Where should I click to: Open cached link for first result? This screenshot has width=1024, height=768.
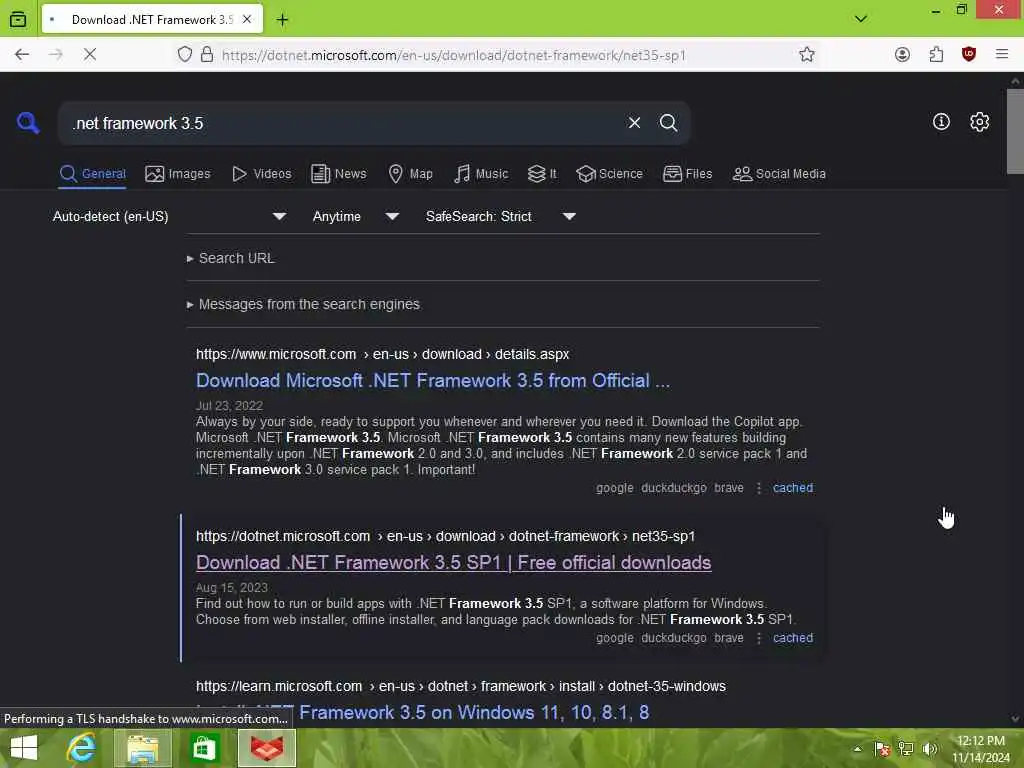793,488
